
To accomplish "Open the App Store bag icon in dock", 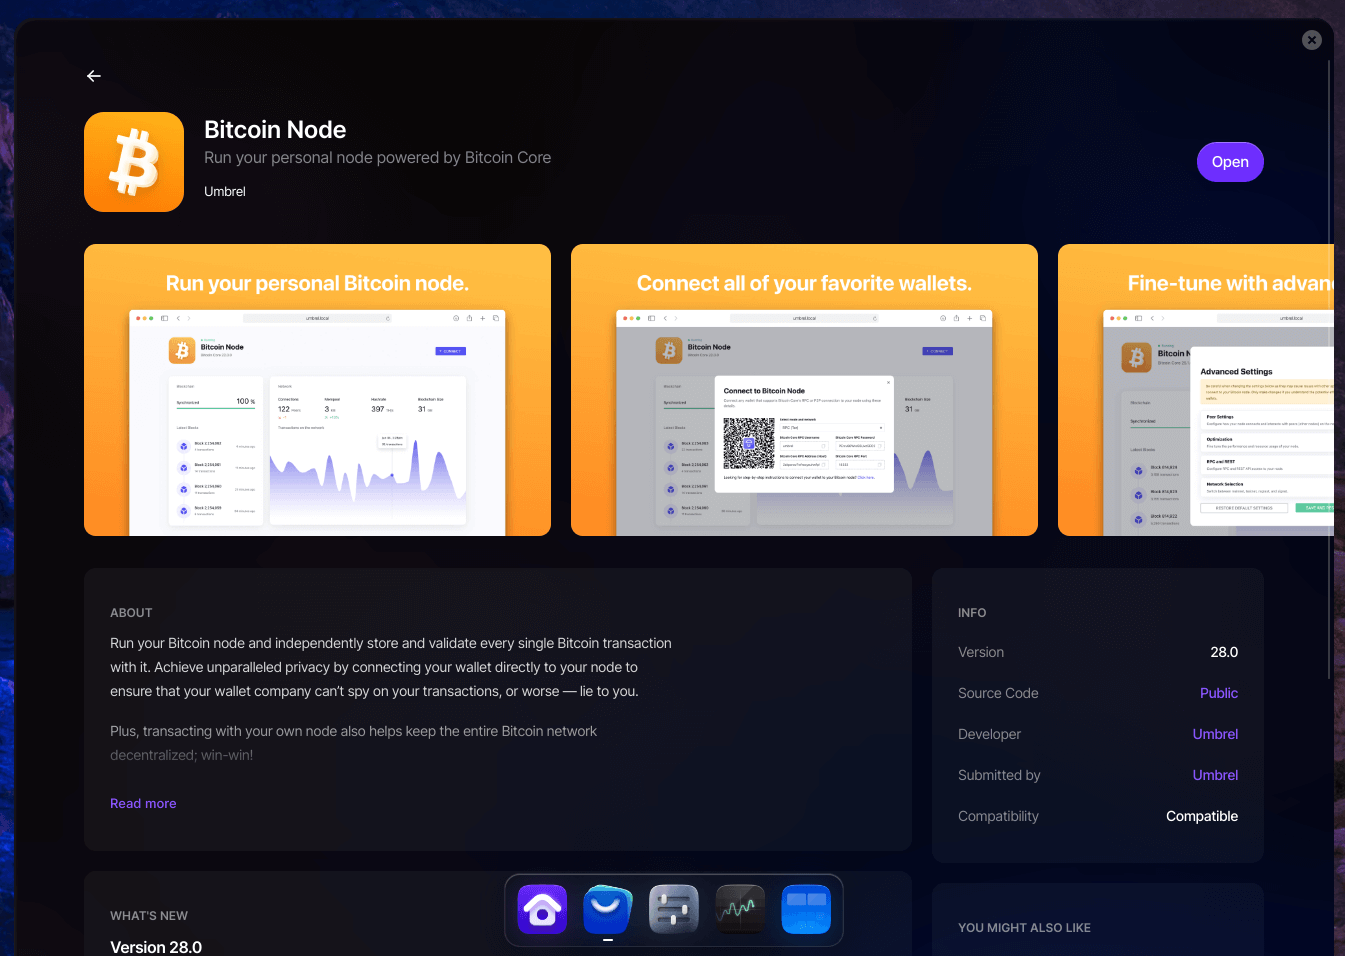I will (608, 910).
